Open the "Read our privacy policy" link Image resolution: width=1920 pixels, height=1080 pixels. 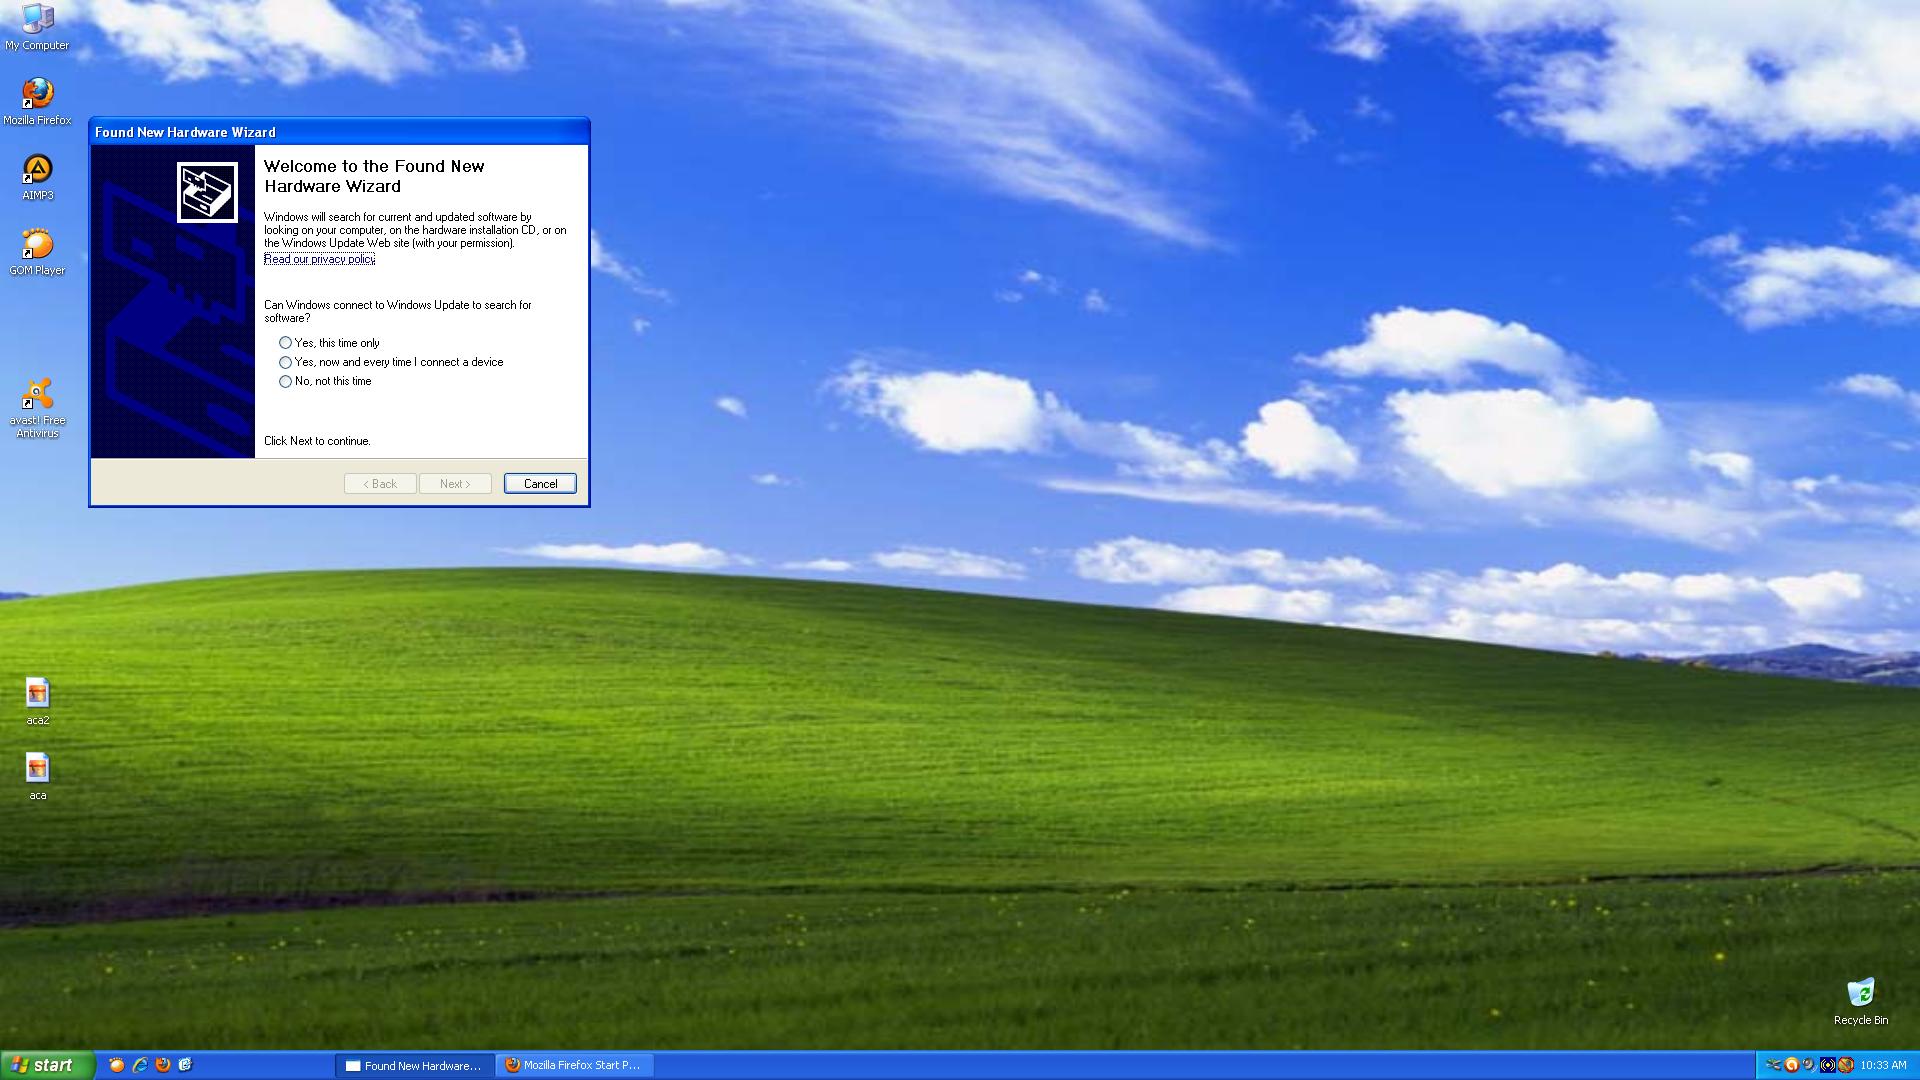click(x=319, y=259)
